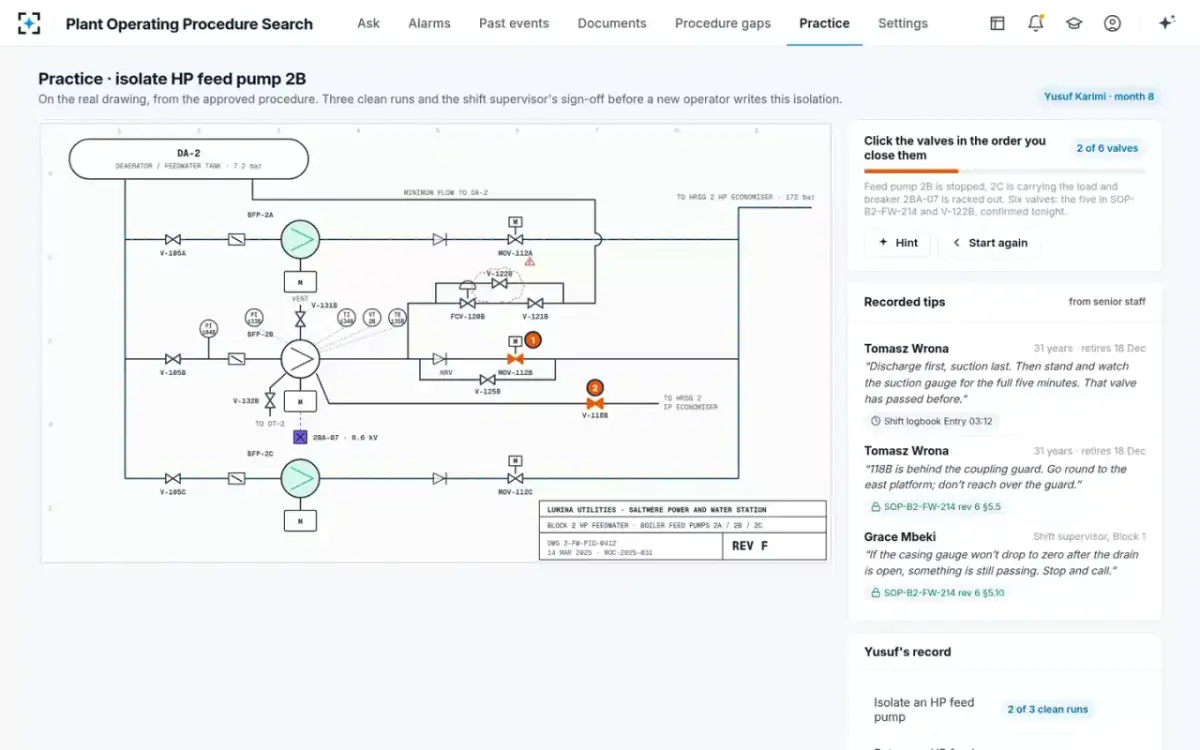Click the BFP-2A pump symbol
Image resolution: width=1200 pixels, height=750 pixels.
(x=300, y=239)
